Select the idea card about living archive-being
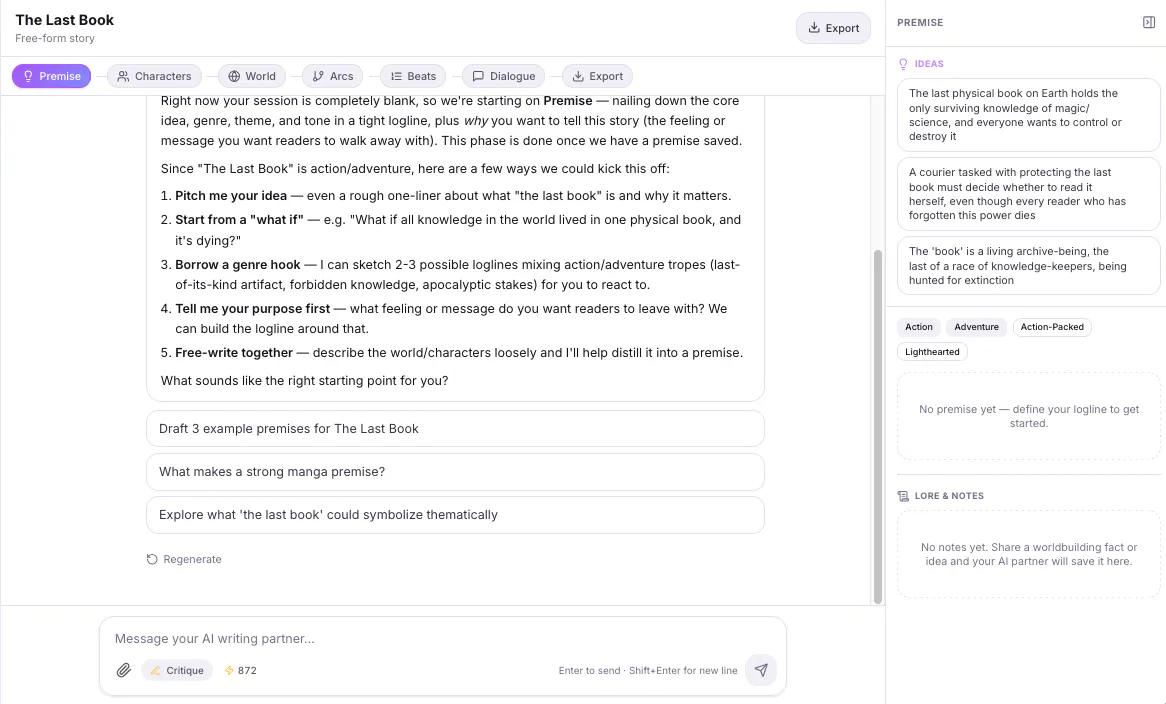The height and width of the screenshot is (704, 1166). 1028,266
